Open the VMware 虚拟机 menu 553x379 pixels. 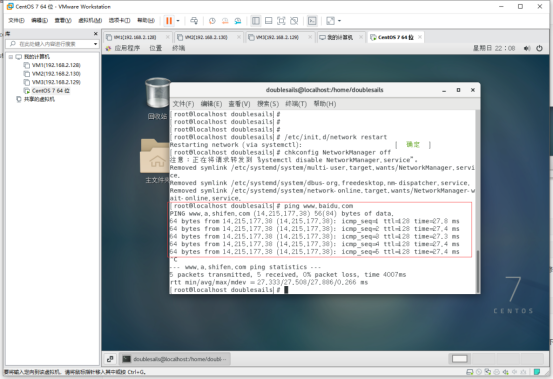coord(90,20)
